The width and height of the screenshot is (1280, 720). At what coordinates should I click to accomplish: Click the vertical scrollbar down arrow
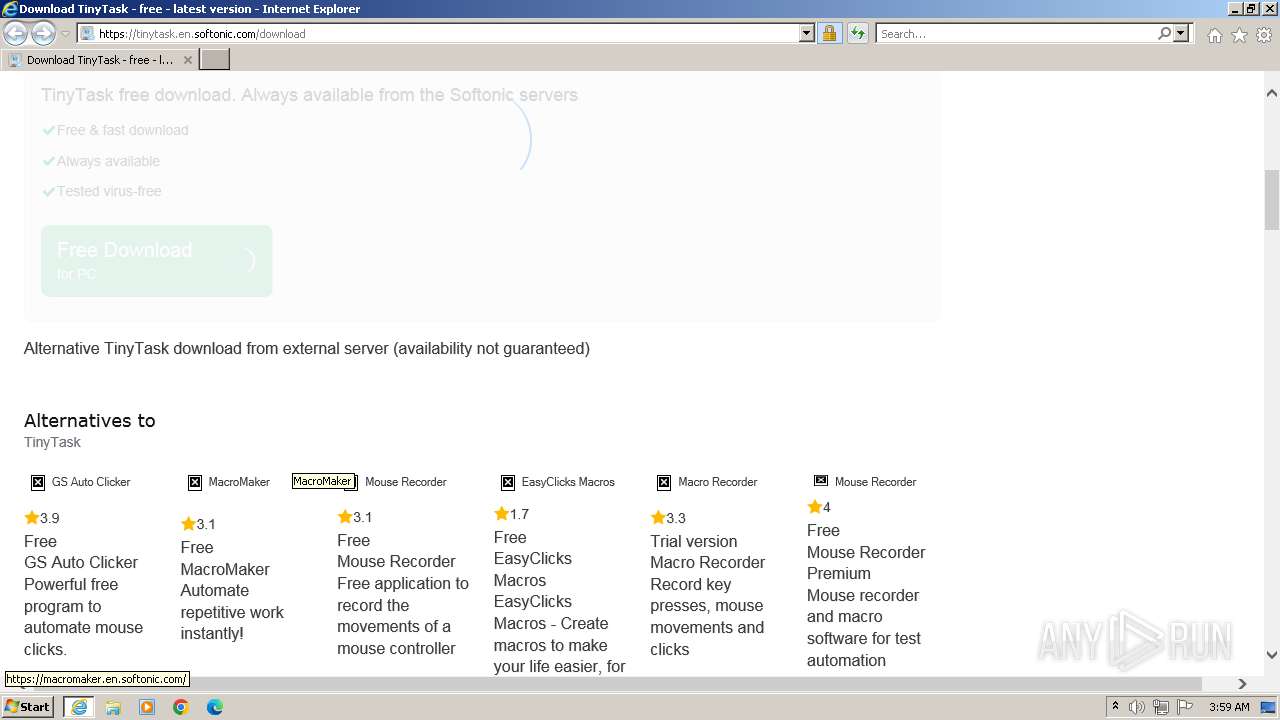[1271, 655]
